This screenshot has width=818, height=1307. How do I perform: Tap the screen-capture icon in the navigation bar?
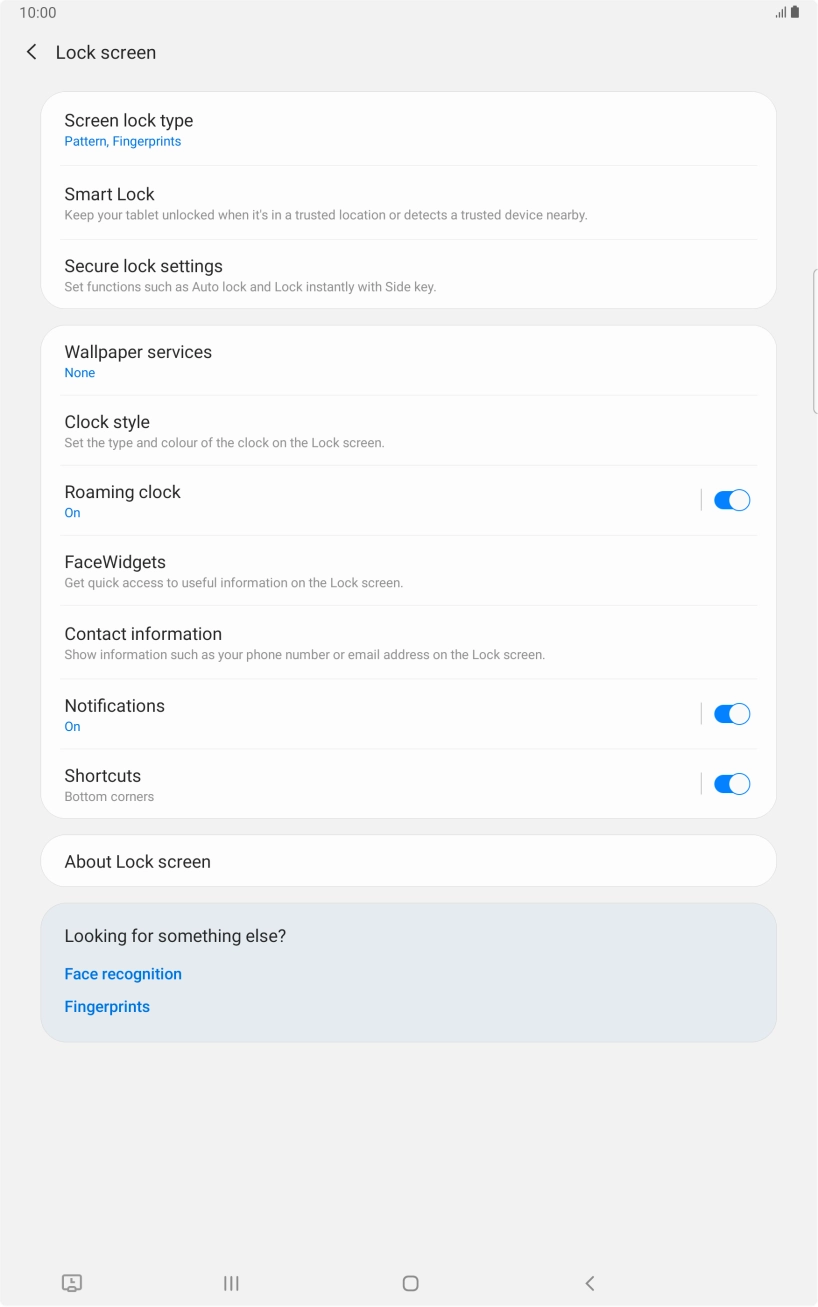point(72,1283)
